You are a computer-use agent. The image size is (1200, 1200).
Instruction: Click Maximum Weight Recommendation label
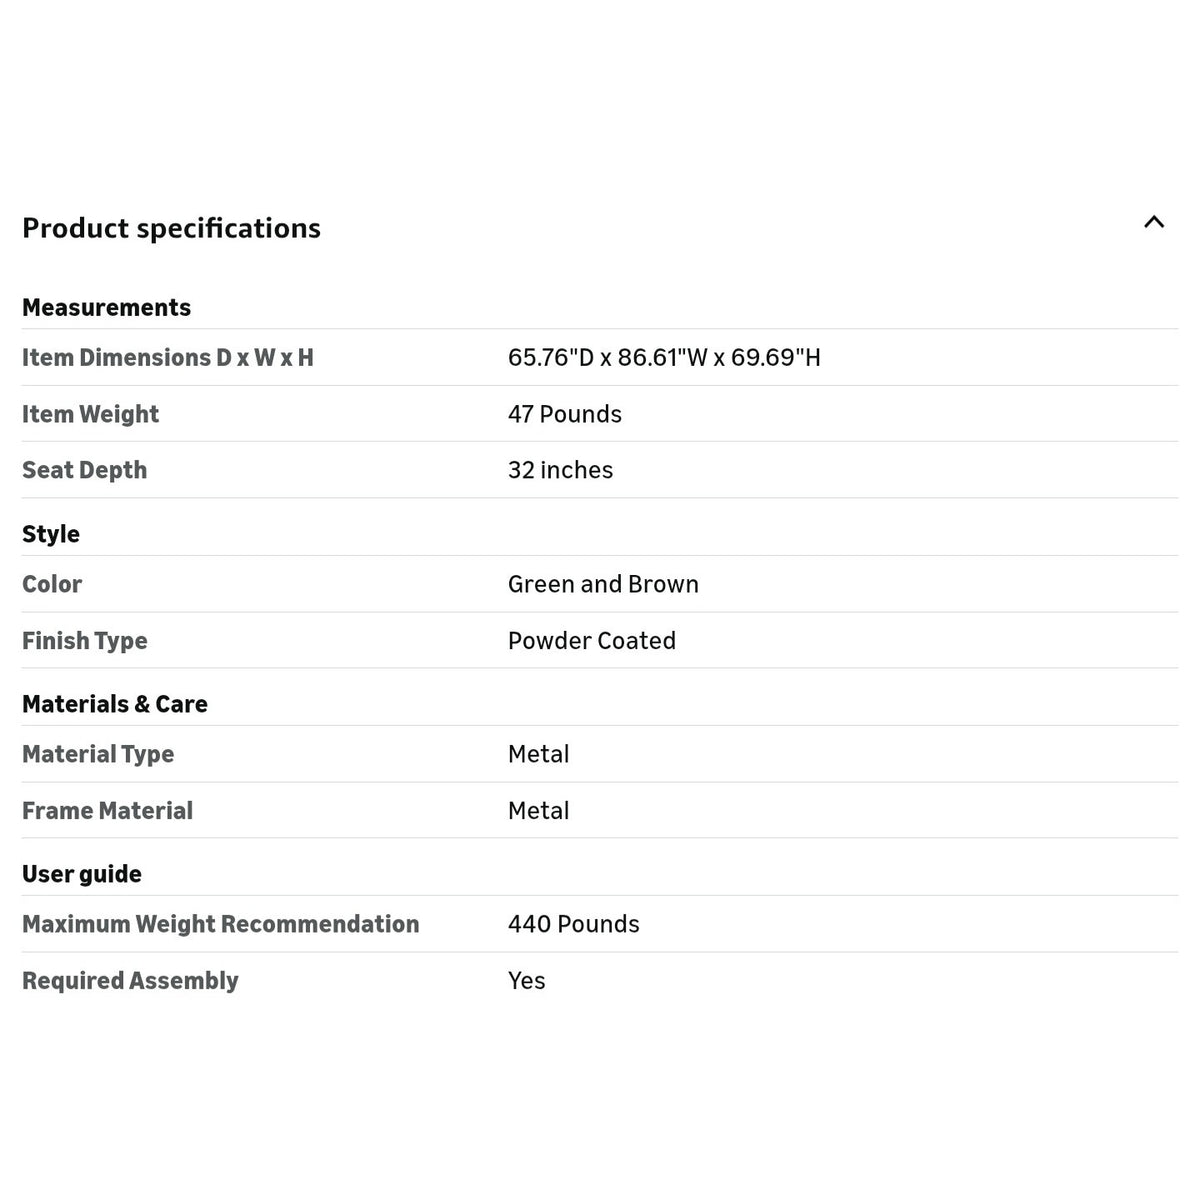pyautogui.click(x=221, y=924)
